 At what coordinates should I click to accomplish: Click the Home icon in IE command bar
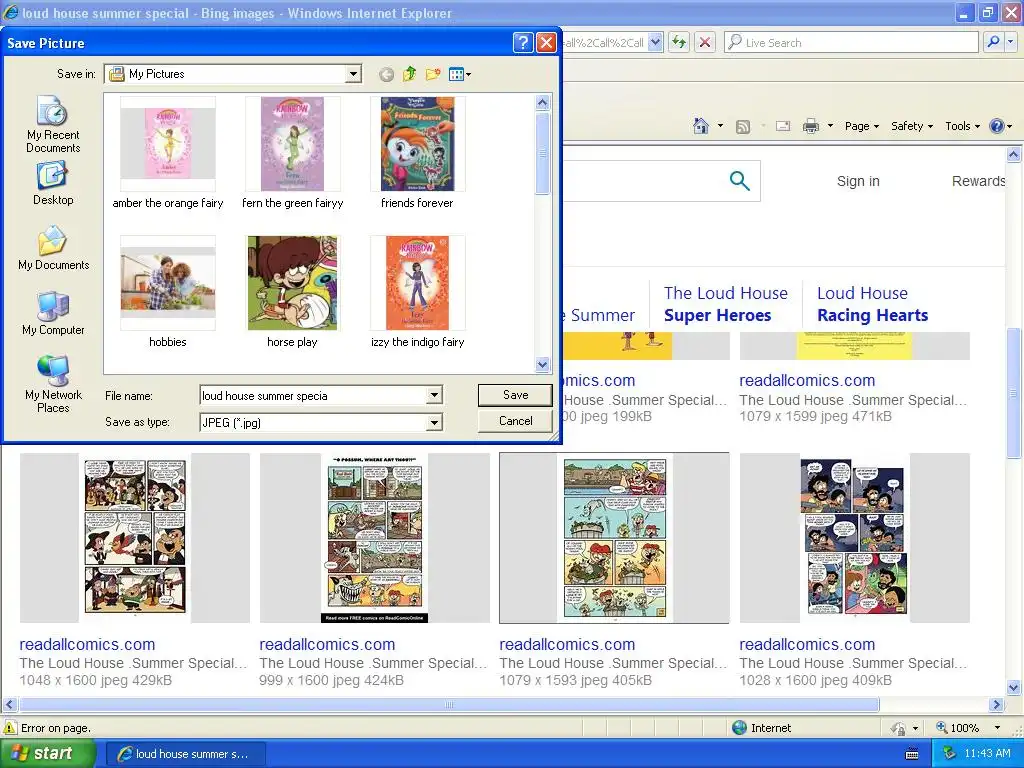coord(701,126)
